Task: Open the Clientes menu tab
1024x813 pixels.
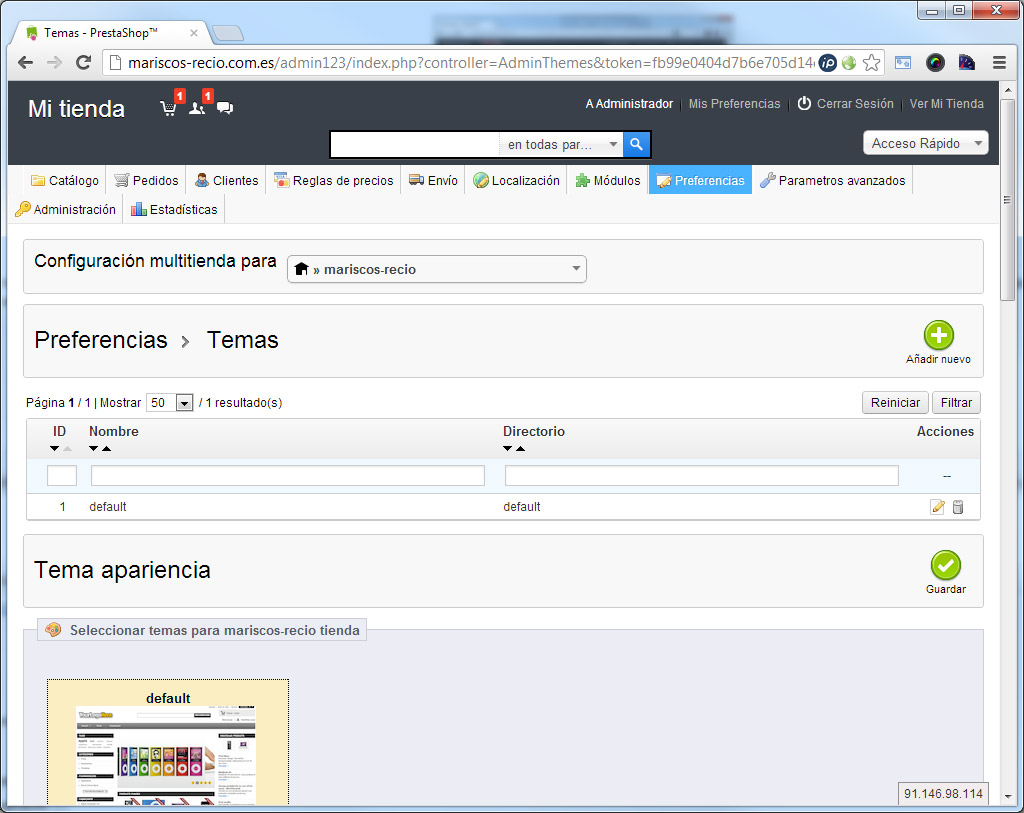Action: [x=227, y=180]
